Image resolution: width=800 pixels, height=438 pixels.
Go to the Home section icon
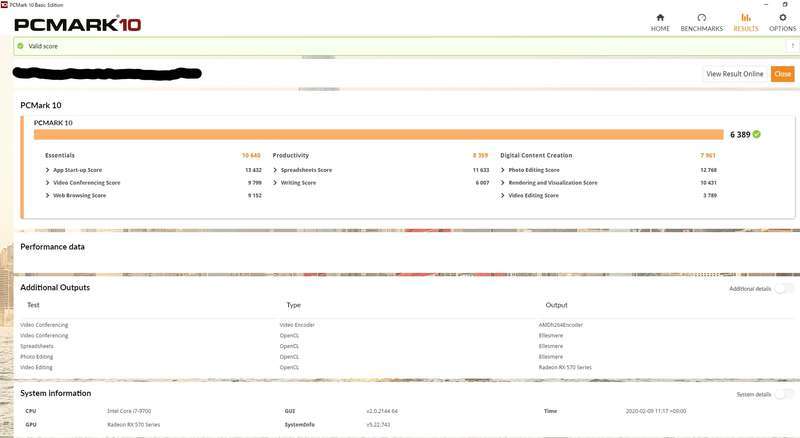pos(660,18)
